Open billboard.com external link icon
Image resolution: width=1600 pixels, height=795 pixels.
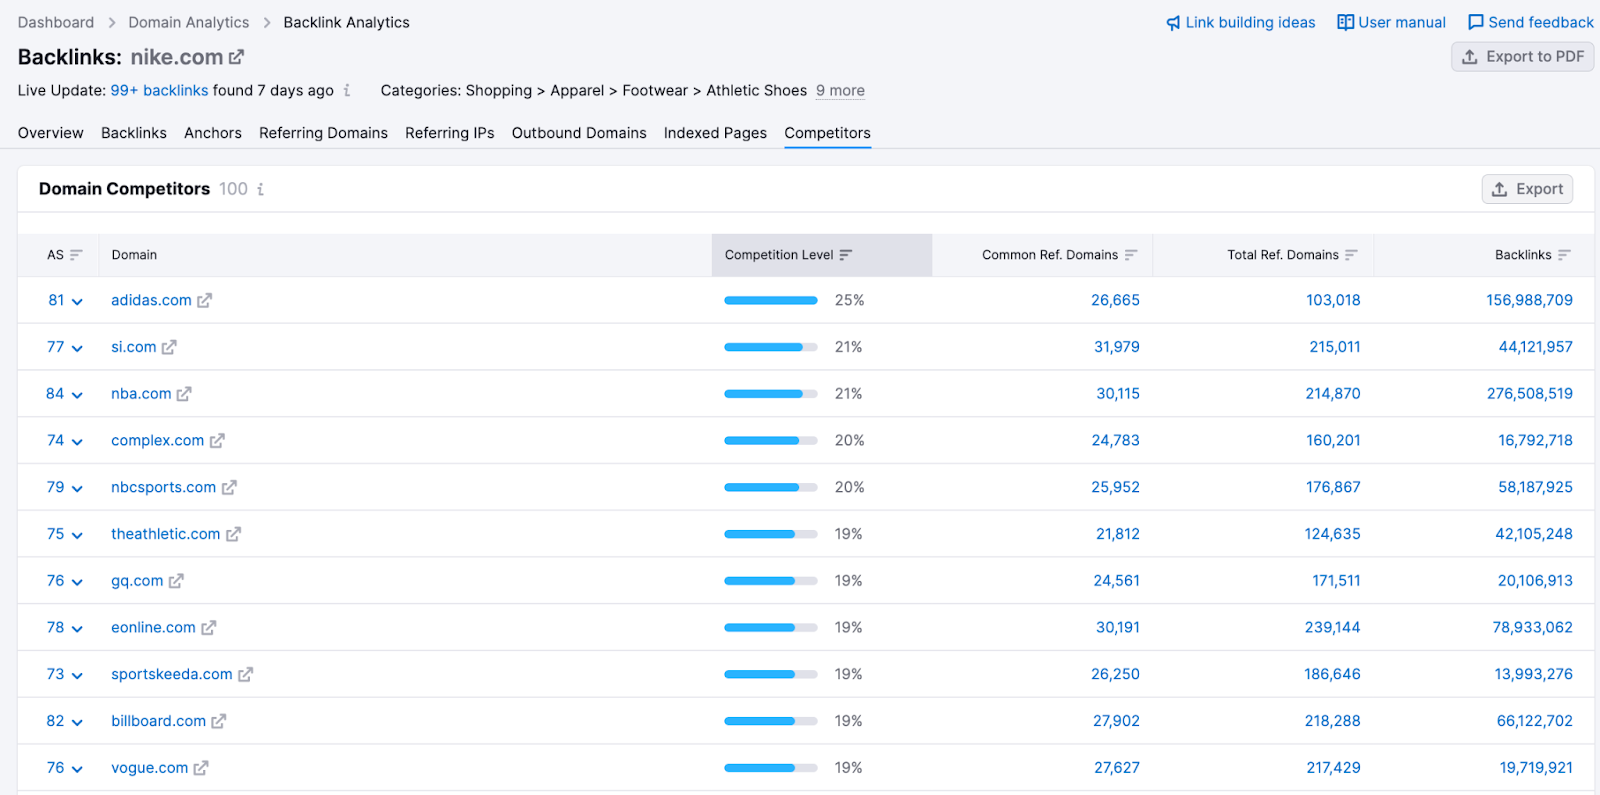[219, 722]
